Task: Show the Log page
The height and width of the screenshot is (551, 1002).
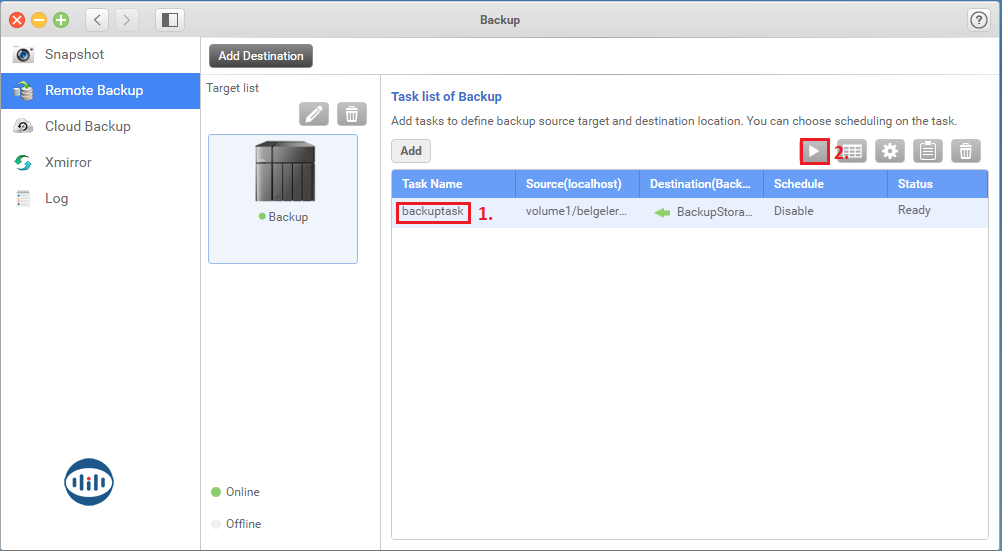Action: click(x=56, y=198)
